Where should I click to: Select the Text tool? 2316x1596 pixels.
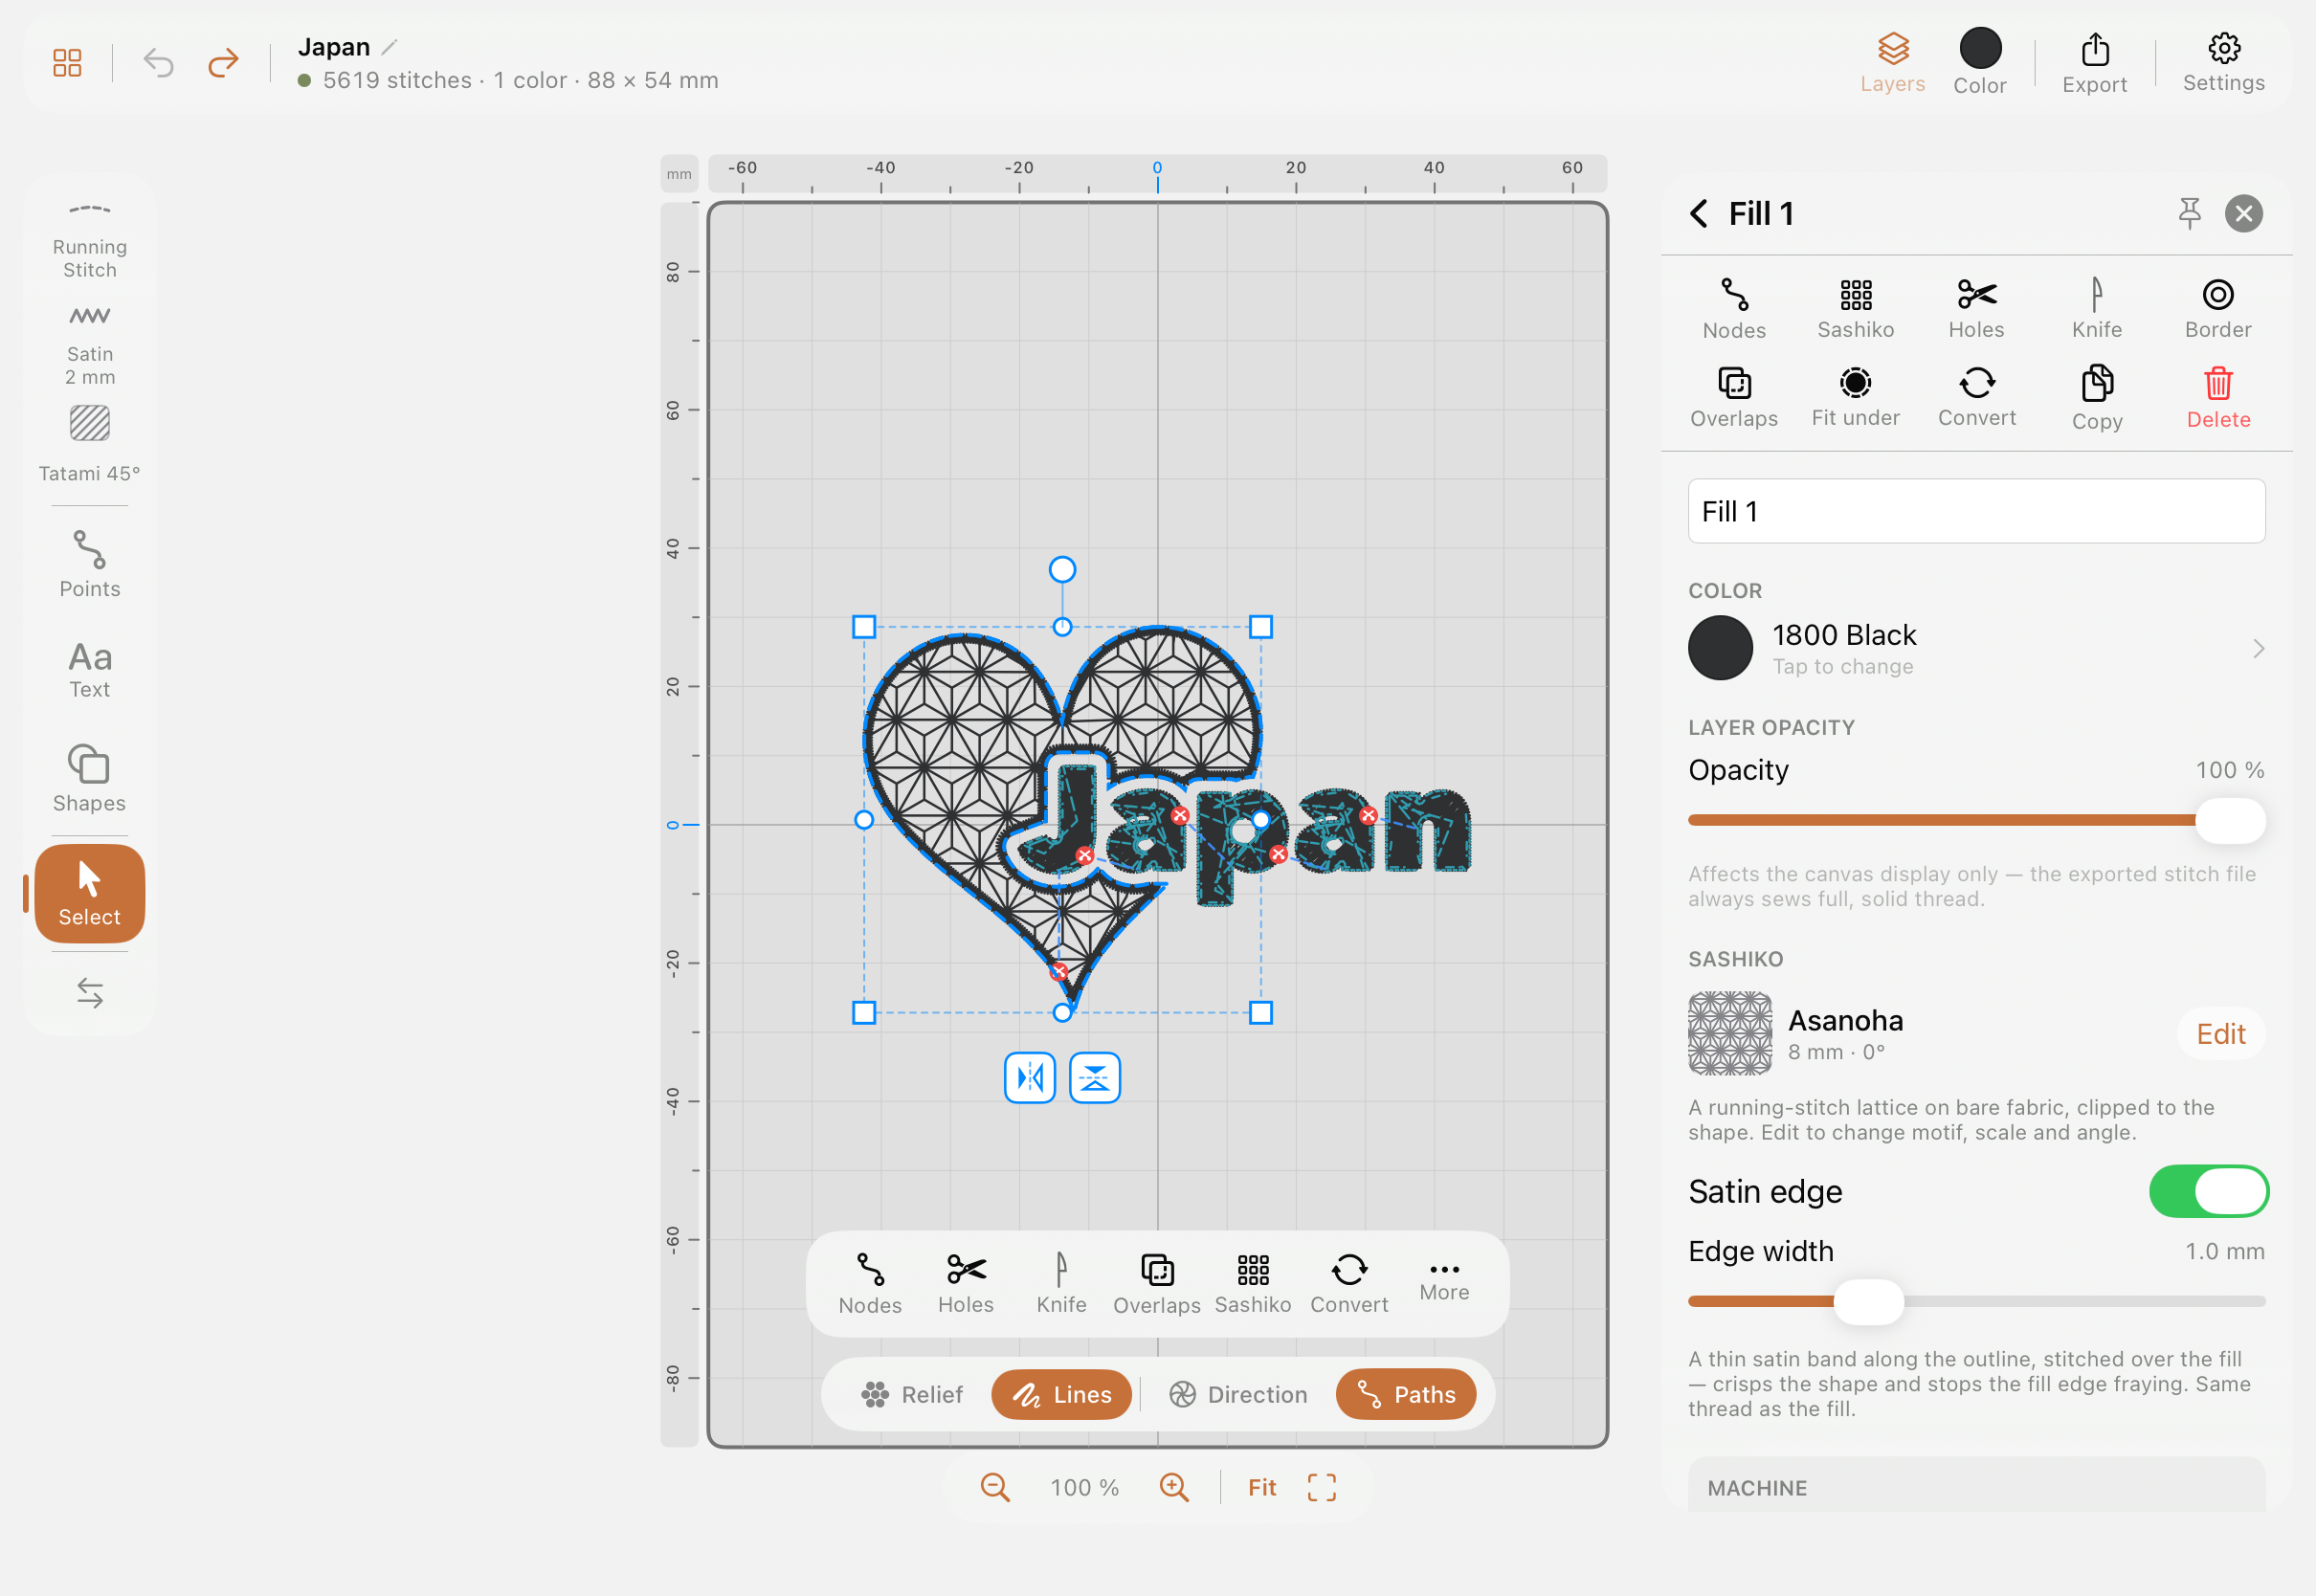pyautogui.click(x=90, y=669)
